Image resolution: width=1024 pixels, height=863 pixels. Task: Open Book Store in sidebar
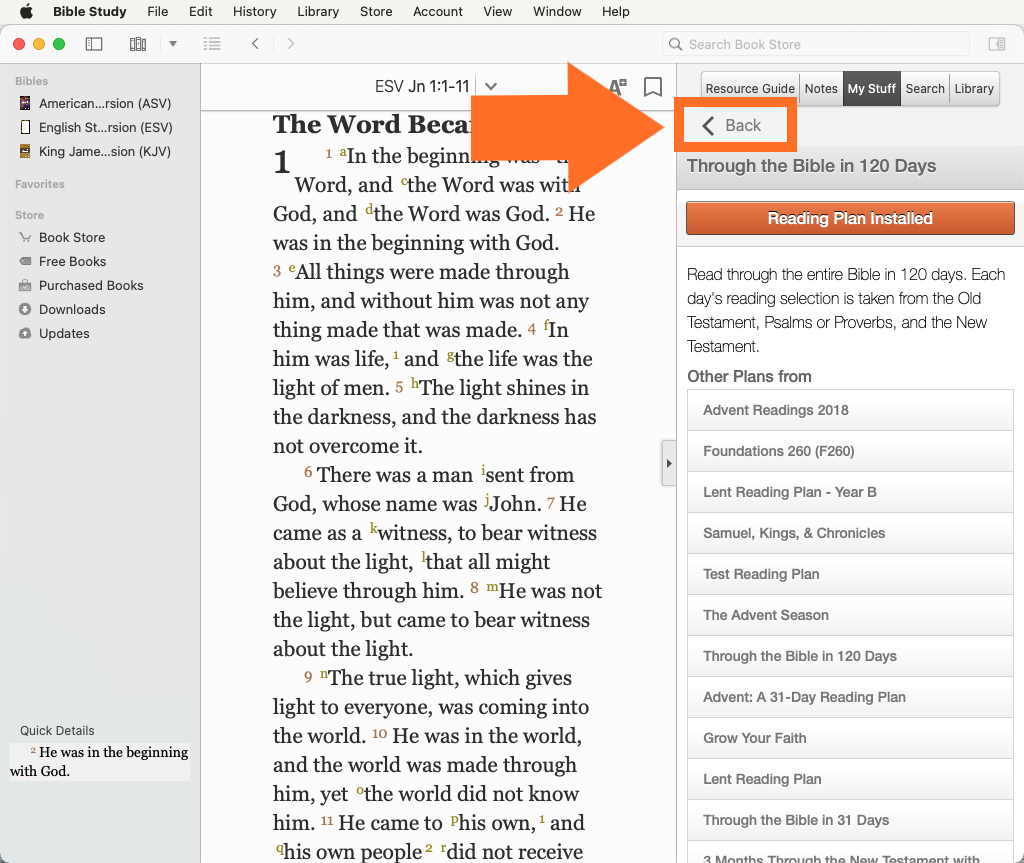tap(72, 237)
